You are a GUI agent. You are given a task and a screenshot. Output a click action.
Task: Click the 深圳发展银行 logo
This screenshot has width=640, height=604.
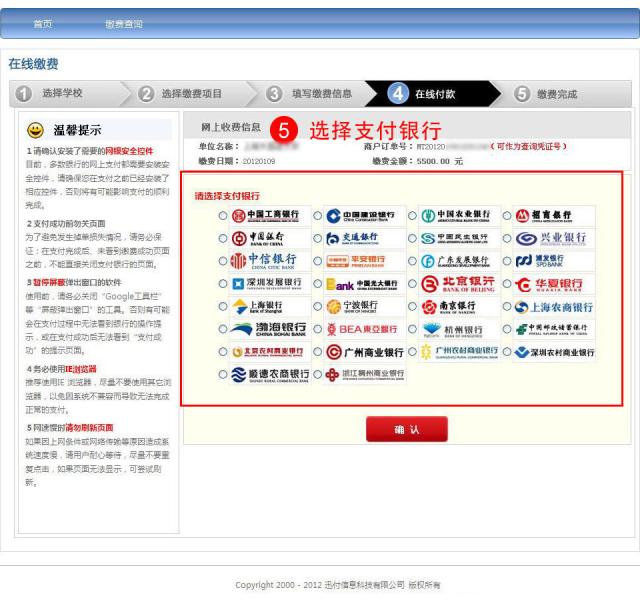(270, 284)
